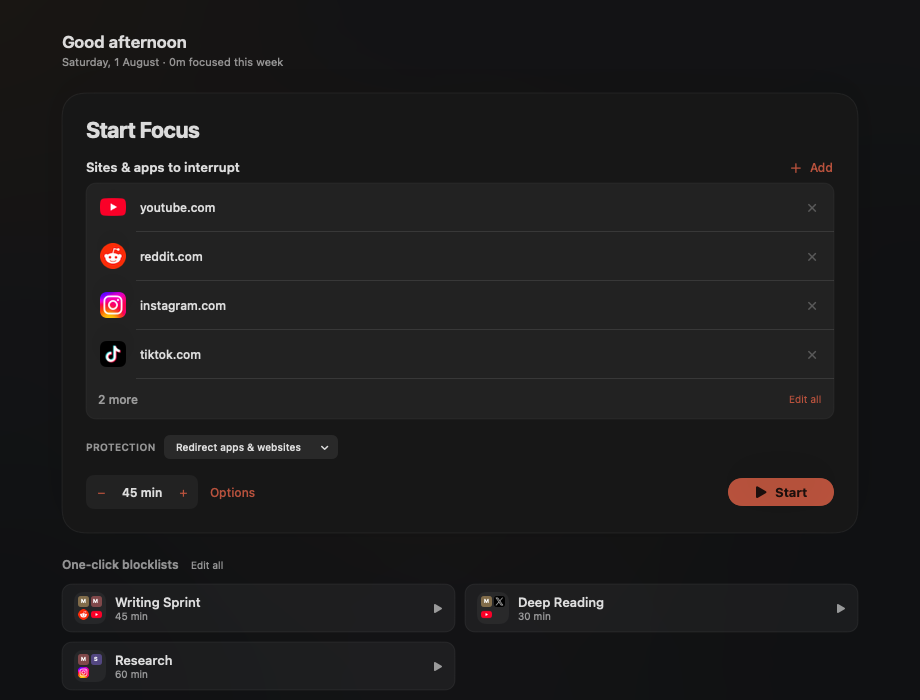The image size is (920, 700).
Task: Click the TikTok logo icon
Action: [x=113, y=354]
